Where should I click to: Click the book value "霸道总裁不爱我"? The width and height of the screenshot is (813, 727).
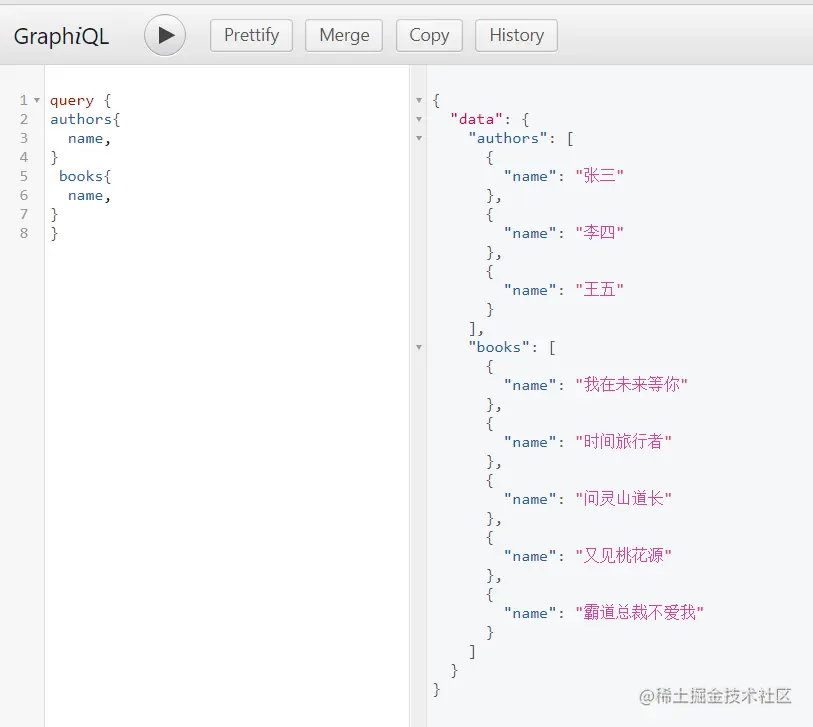point(640,613)
